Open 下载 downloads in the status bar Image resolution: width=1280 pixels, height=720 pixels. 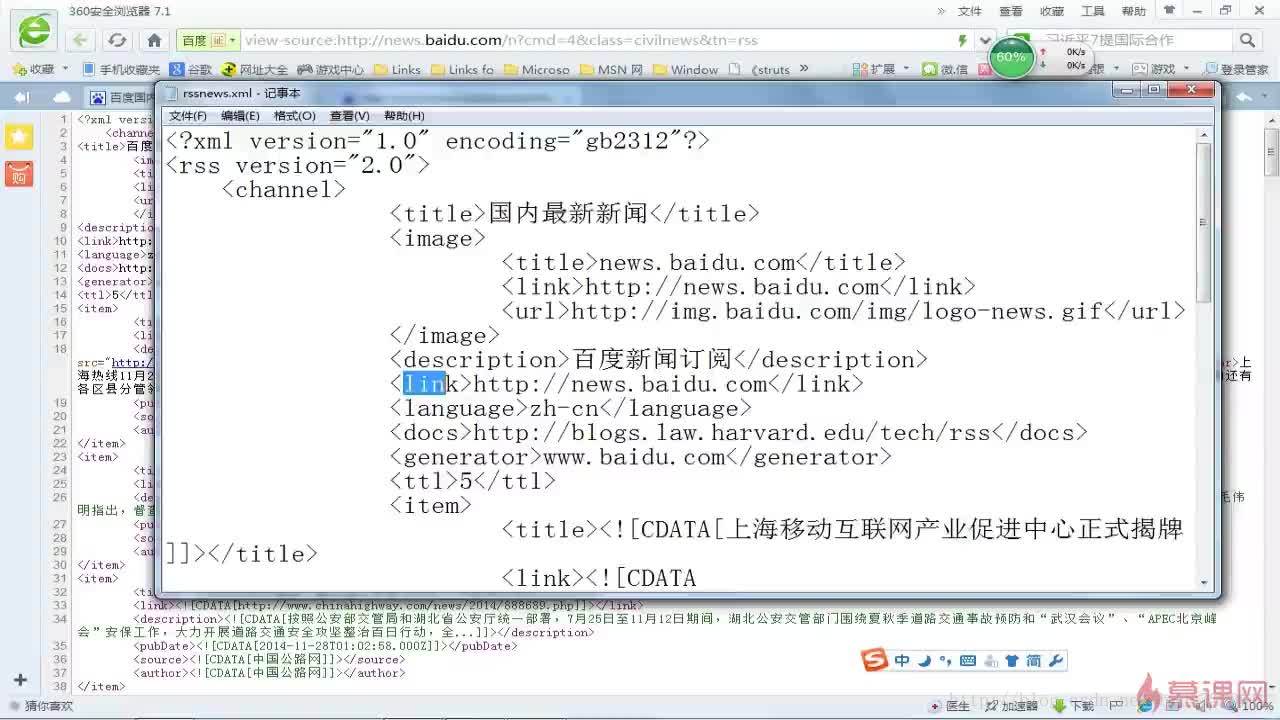pyautogui.click(x=1074, y=706)
